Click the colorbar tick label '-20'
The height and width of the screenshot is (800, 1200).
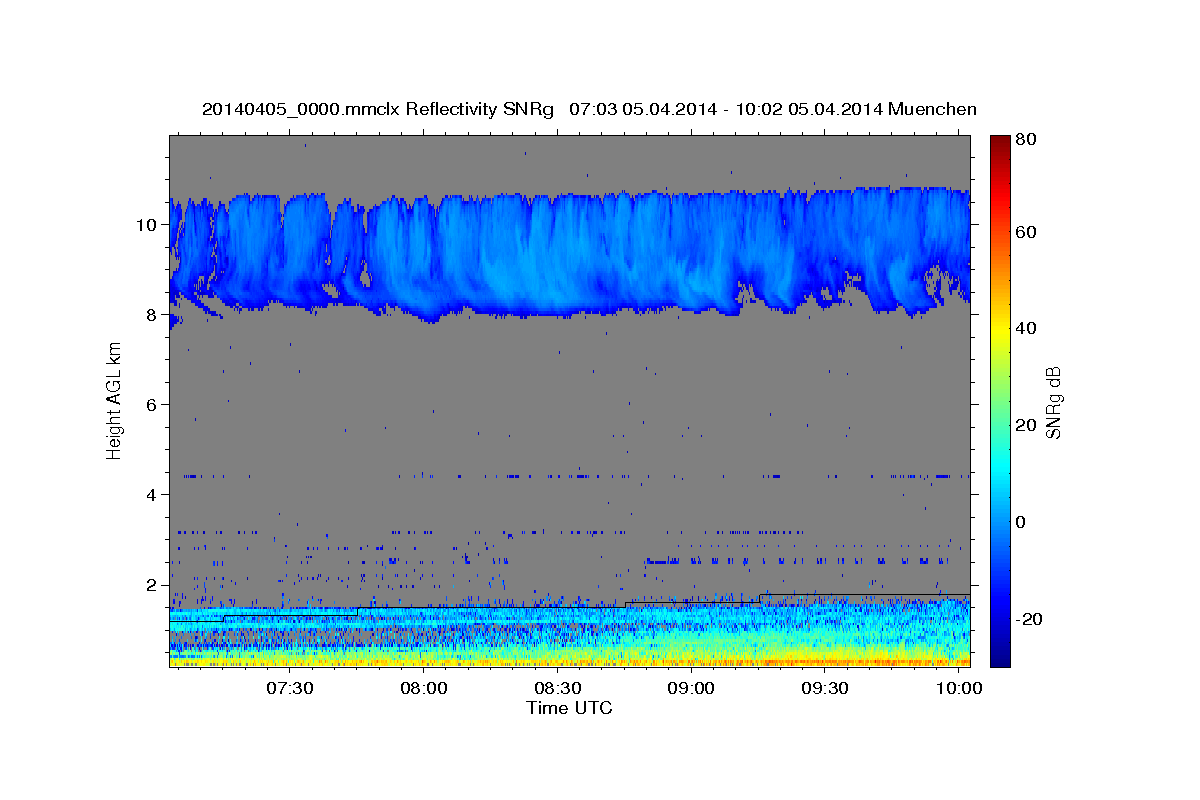1028,619
